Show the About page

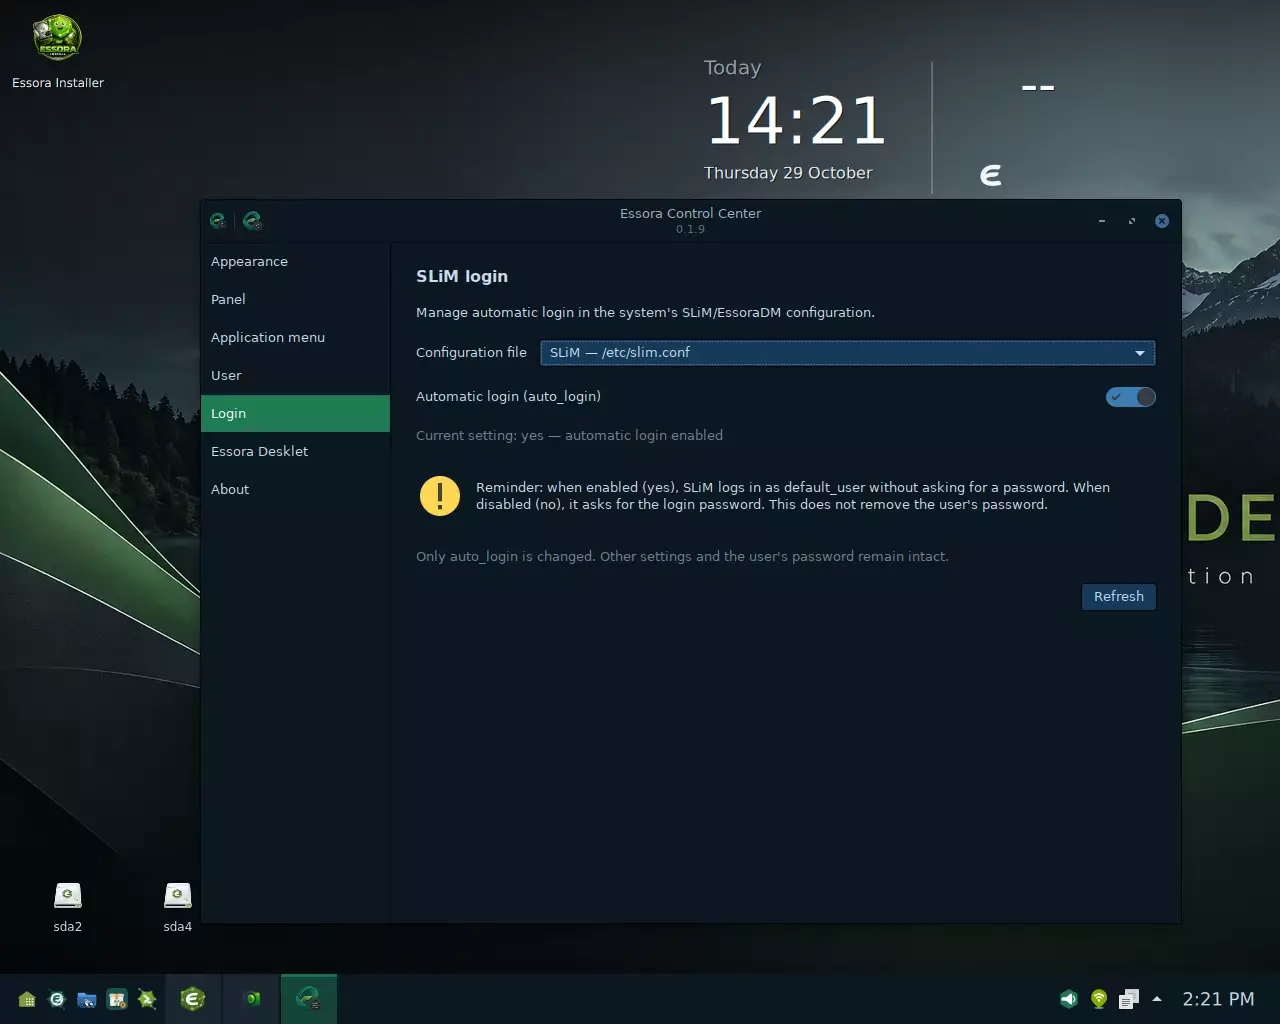[x=295, y=490]
